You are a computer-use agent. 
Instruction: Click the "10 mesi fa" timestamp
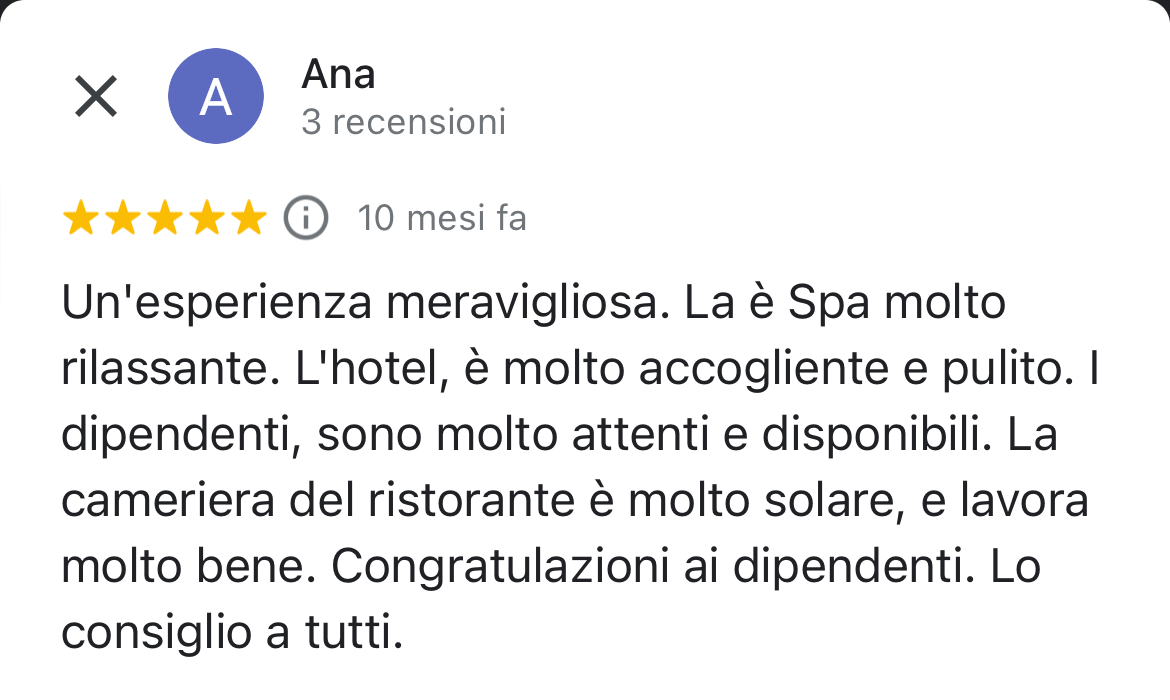[441, 218]
